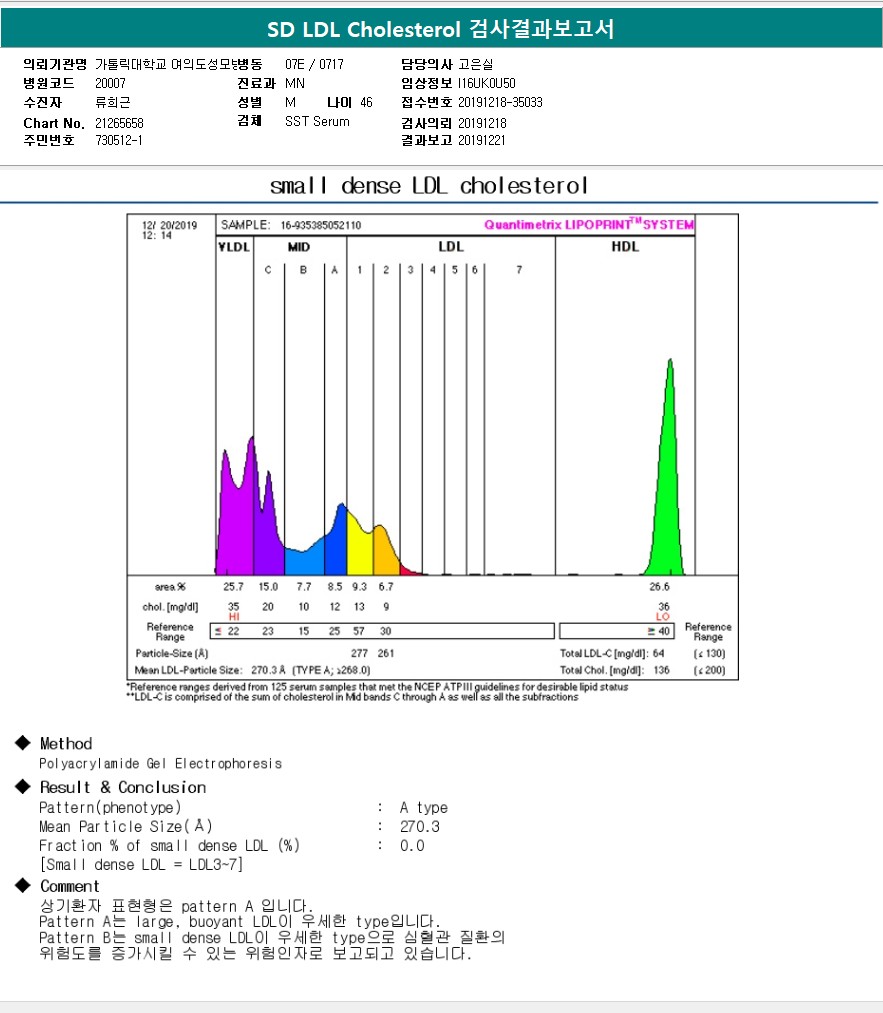883x1013 pixels.
Task: Click the red 'LO' flag
Action: [663, 617]
